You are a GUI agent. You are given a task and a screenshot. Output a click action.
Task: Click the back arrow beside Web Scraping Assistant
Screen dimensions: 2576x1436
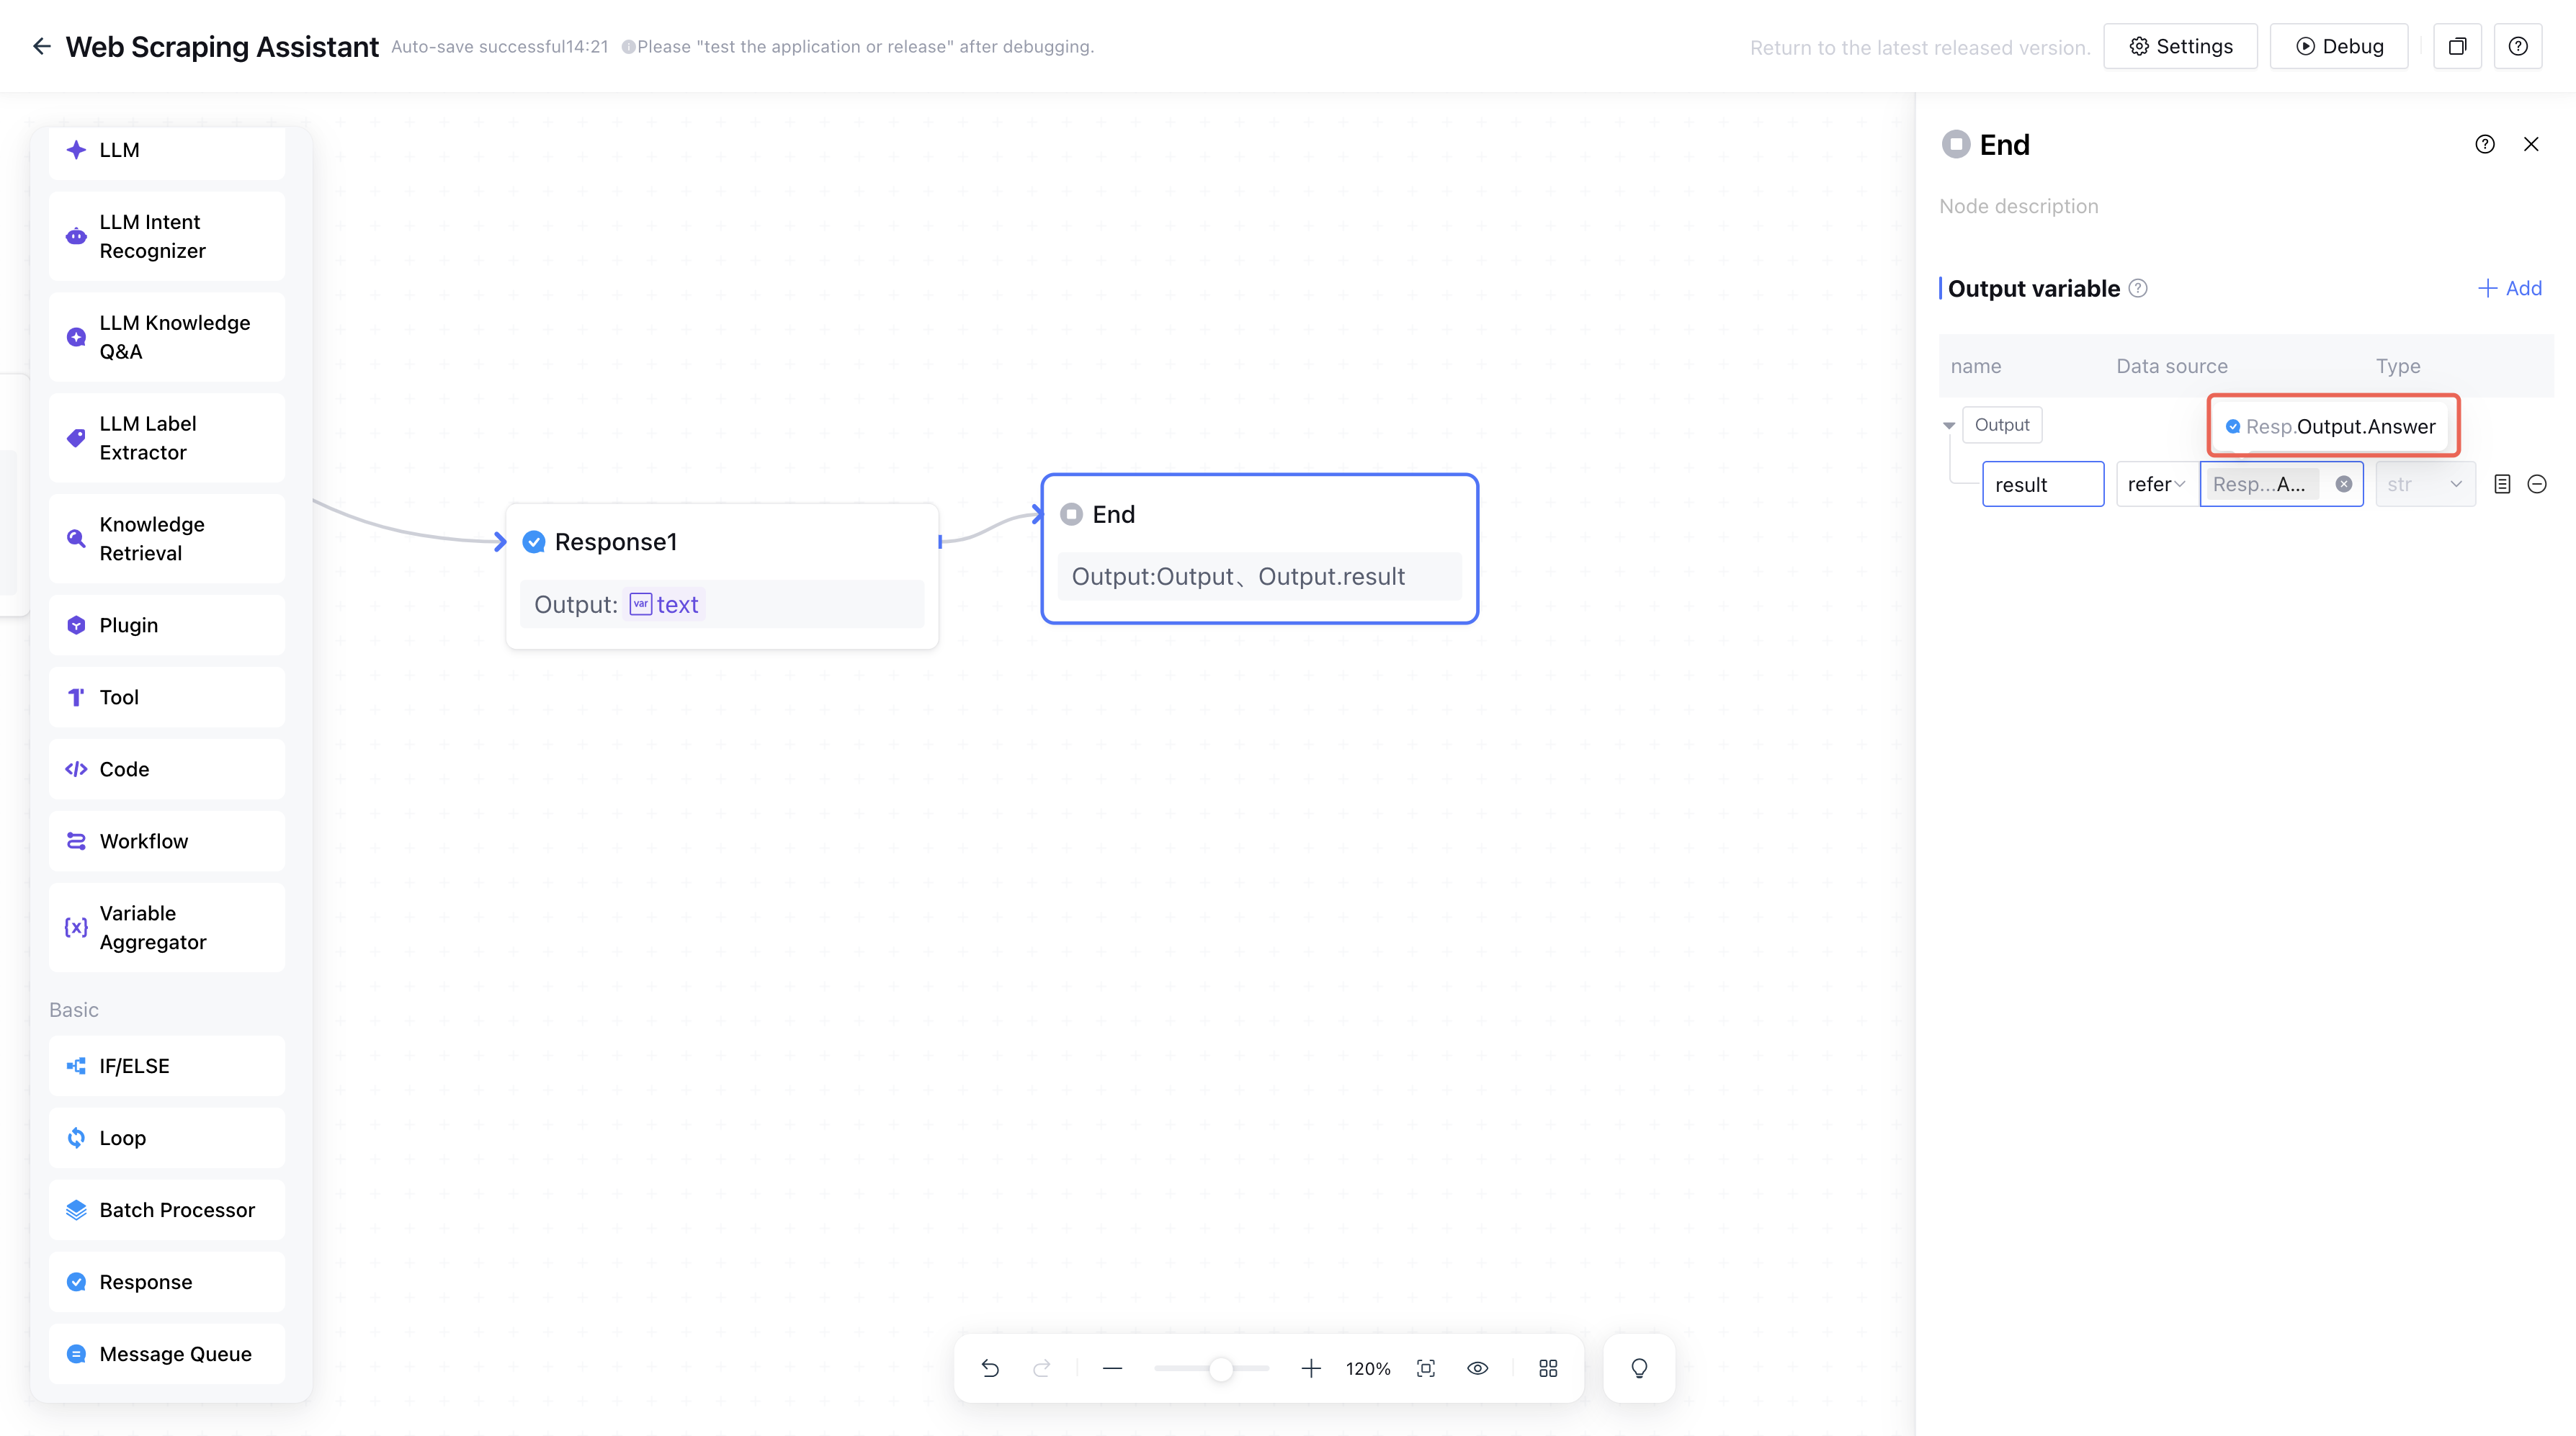click(41, 46)
